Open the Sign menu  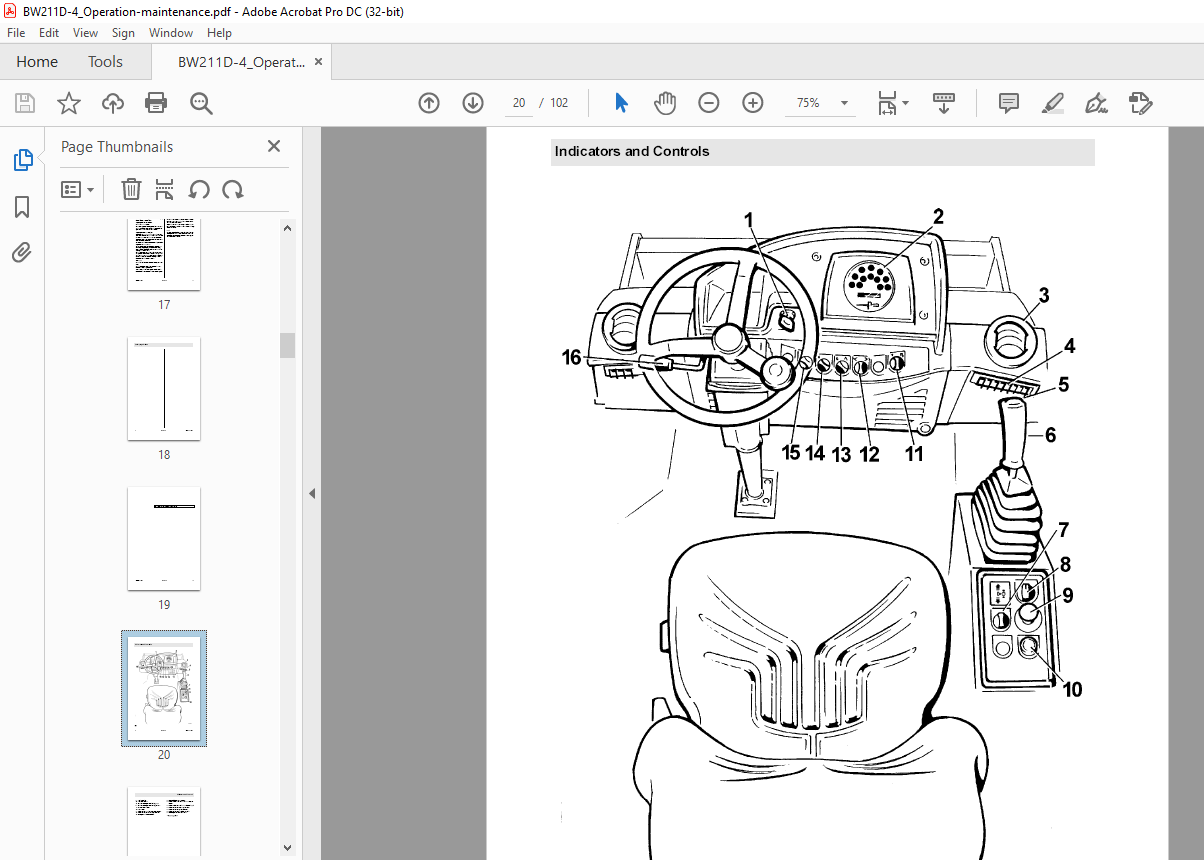pyautogui.click(x=123, y=33)
